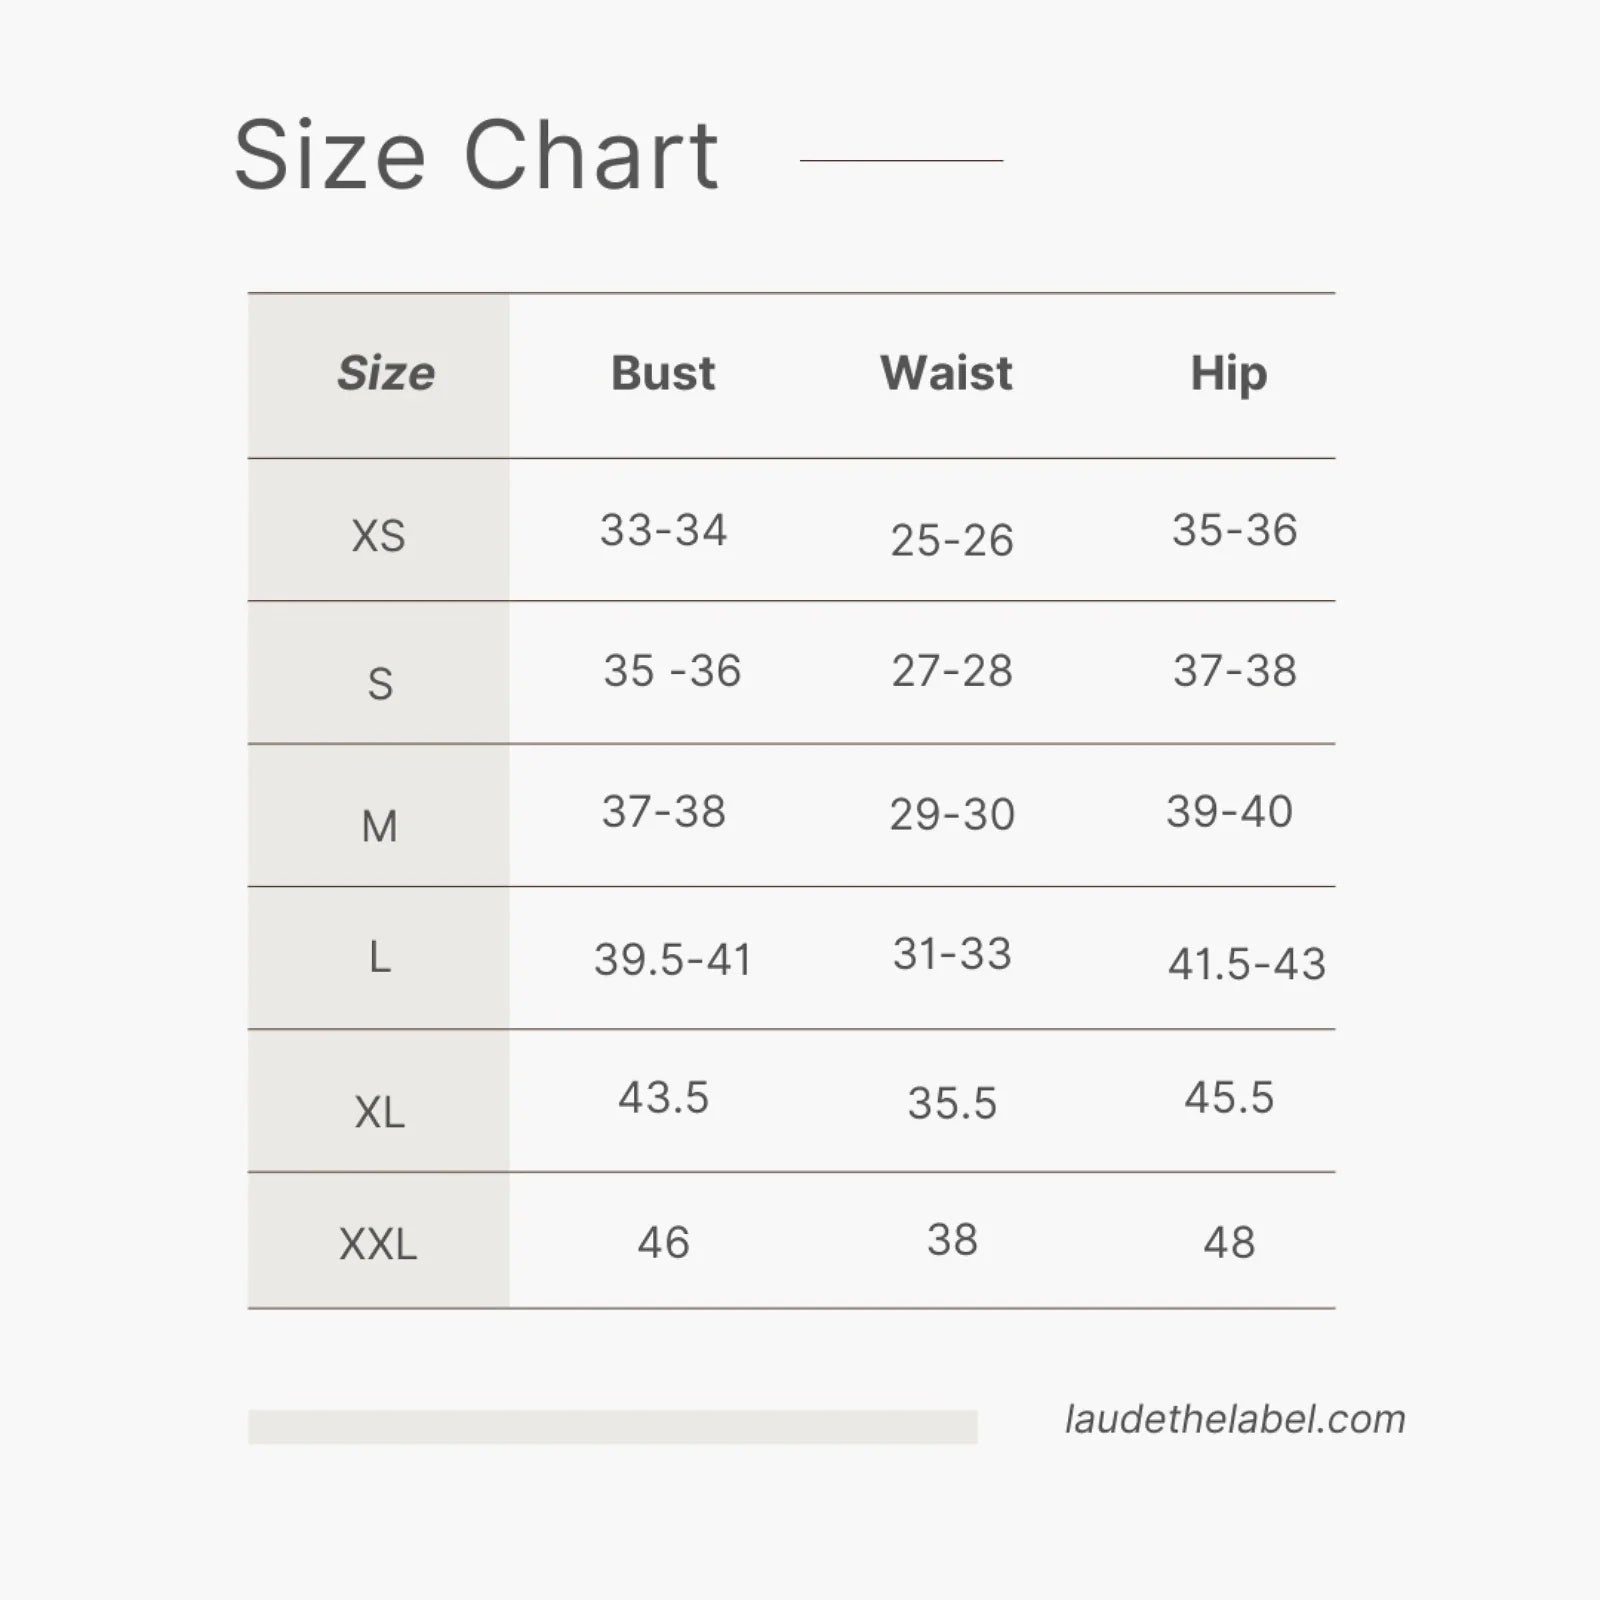Select the Bust column header

pos(663,373)
